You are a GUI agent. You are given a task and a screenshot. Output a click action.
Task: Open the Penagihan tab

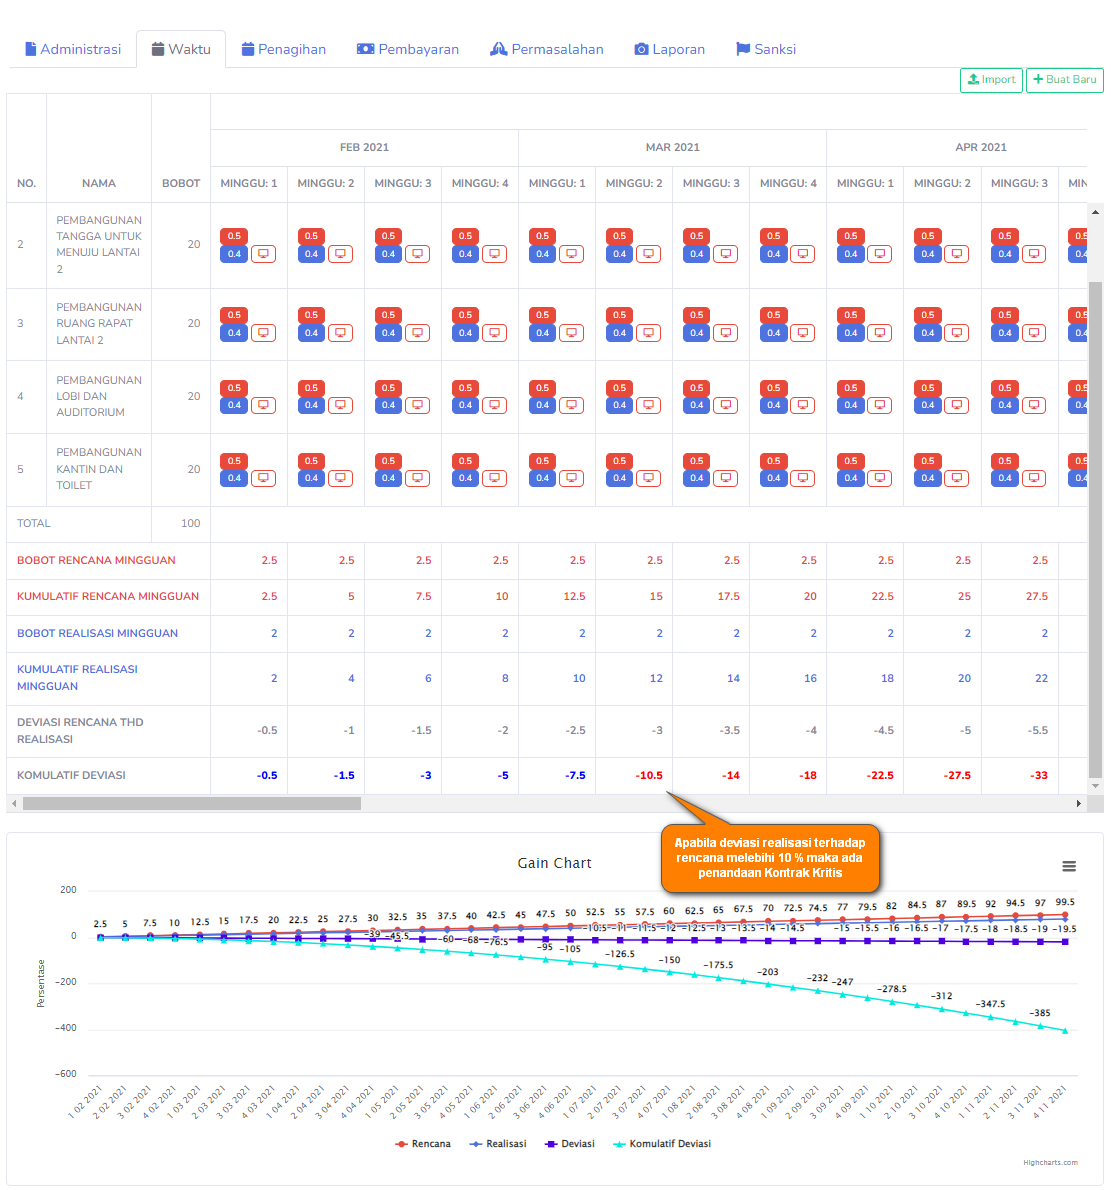284,49
